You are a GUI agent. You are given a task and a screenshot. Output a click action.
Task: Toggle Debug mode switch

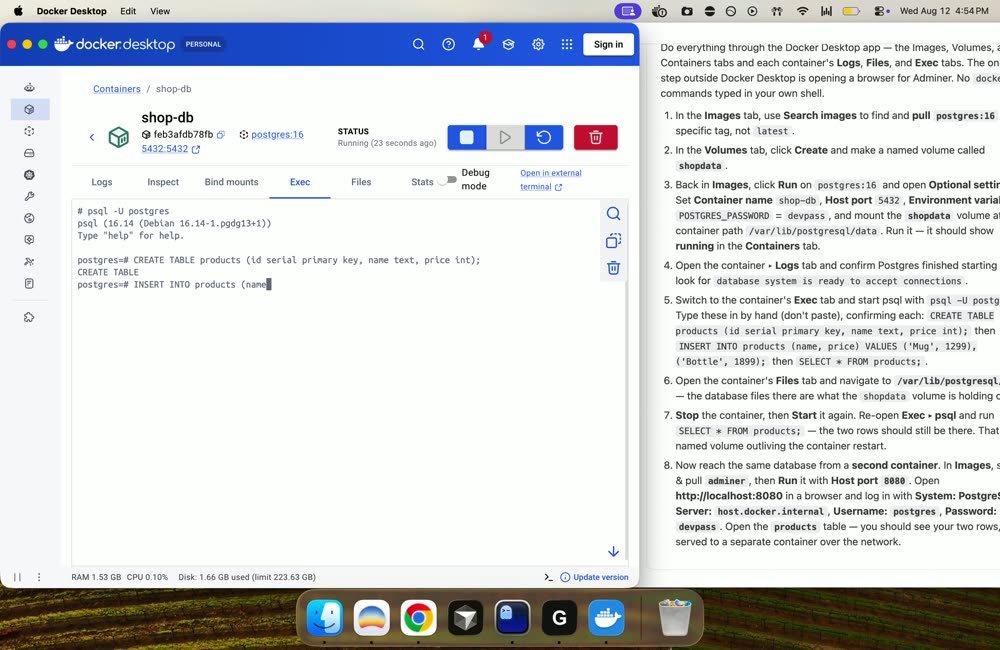coord(448,180)
